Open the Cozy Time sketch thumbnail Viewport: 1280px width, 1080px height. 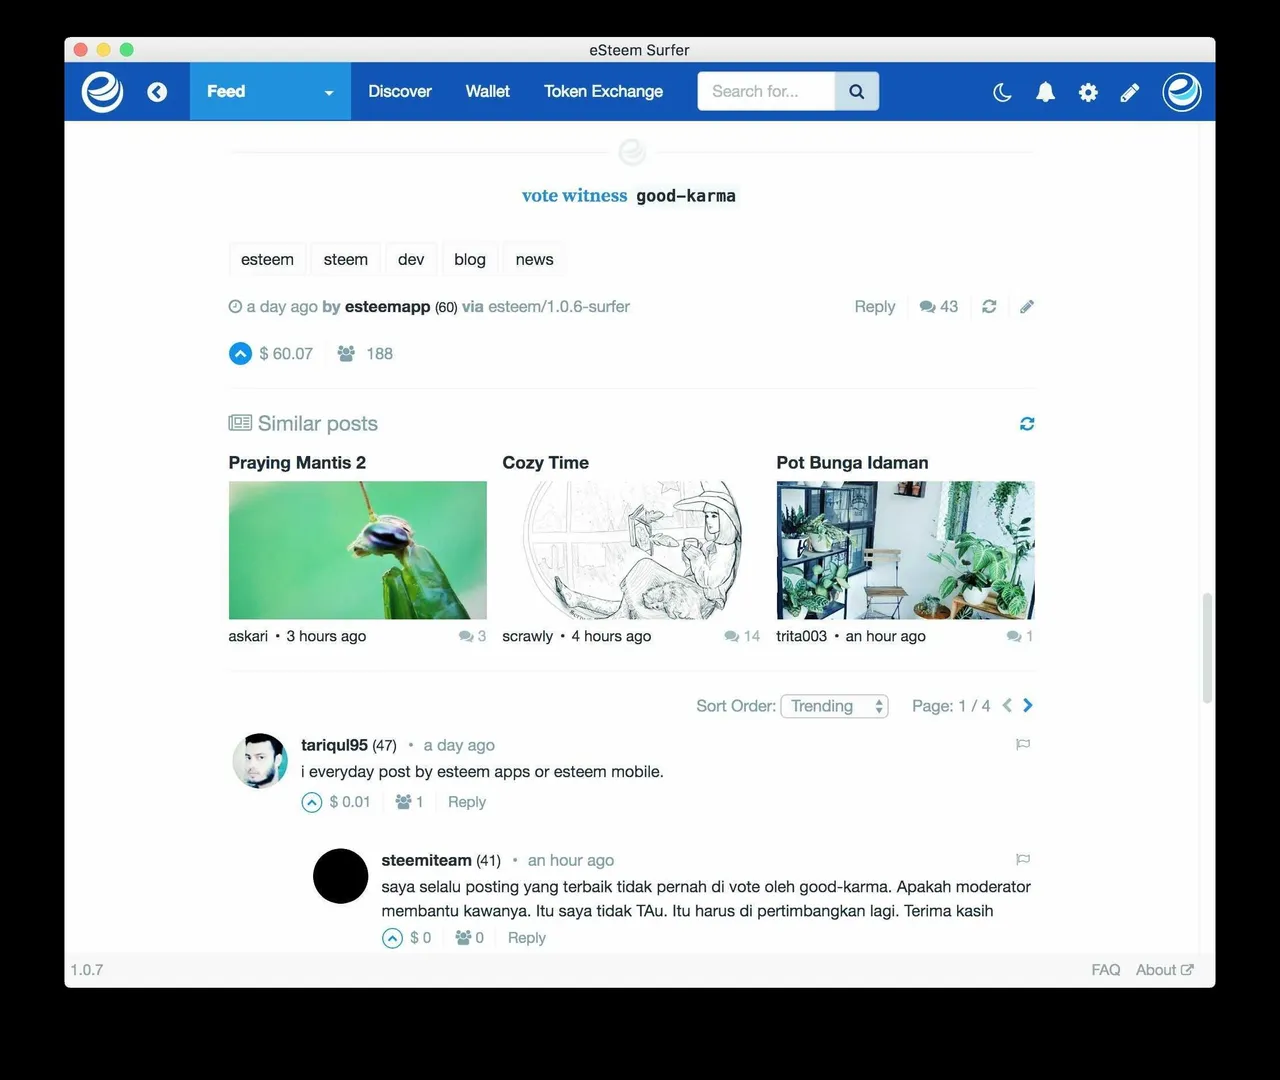632,550
